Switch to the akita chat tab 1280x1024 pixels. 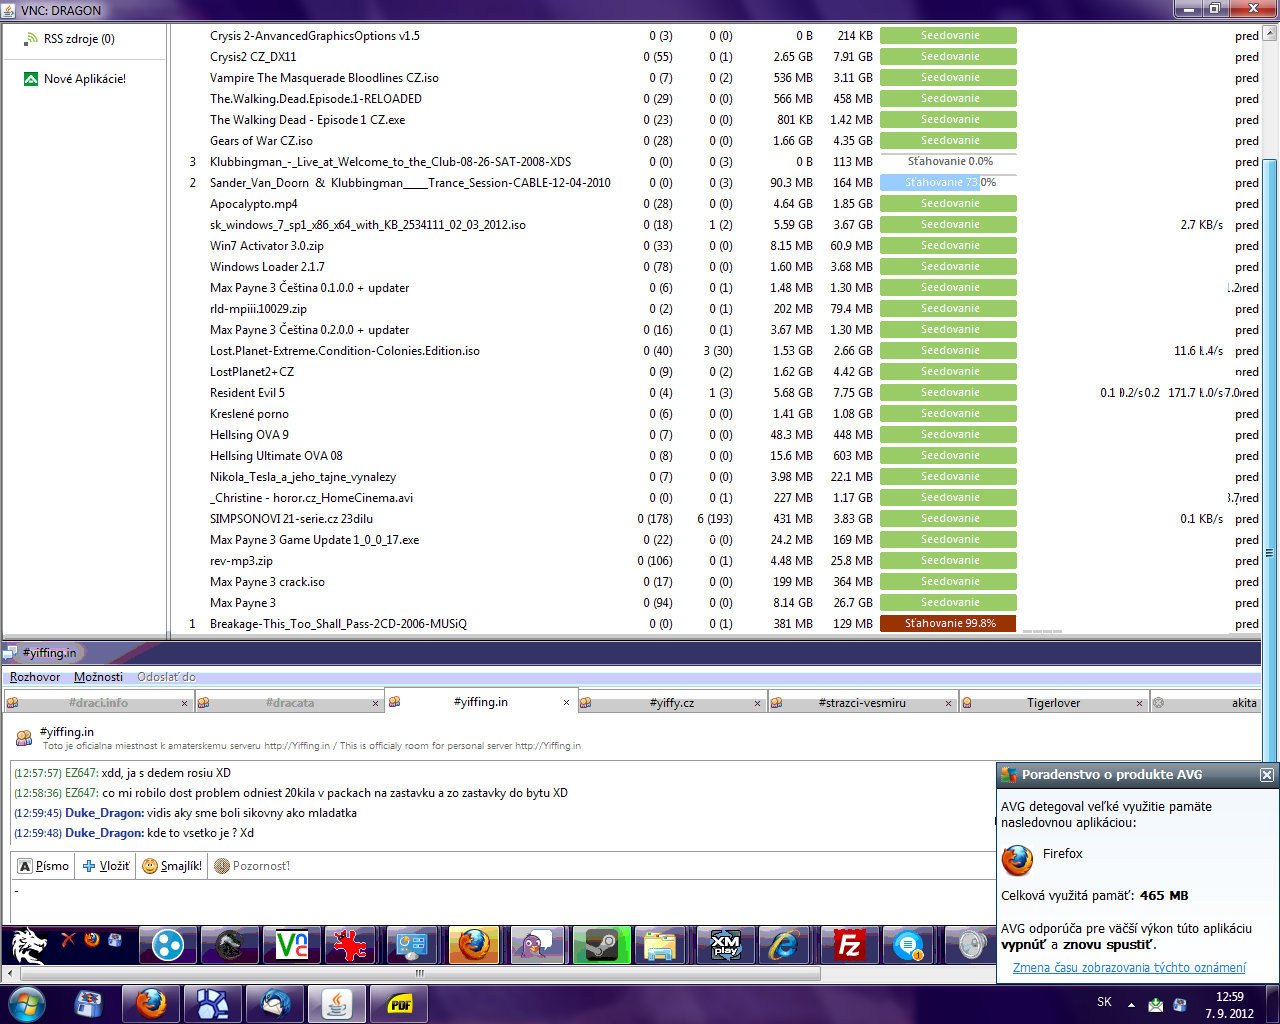pyautogui.click(x=1206, y=703)
